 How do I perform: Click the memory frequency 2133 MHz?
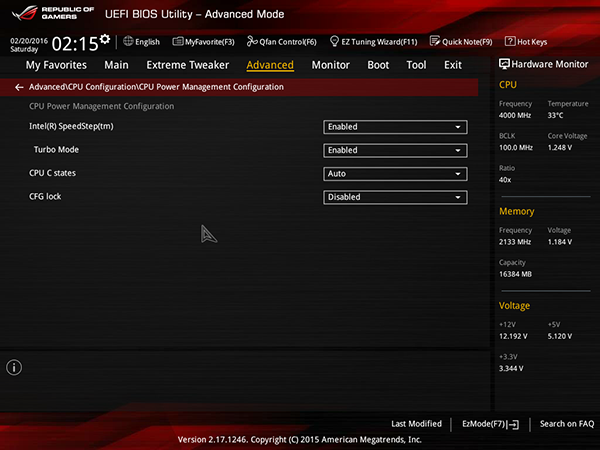tap(515, 242)
